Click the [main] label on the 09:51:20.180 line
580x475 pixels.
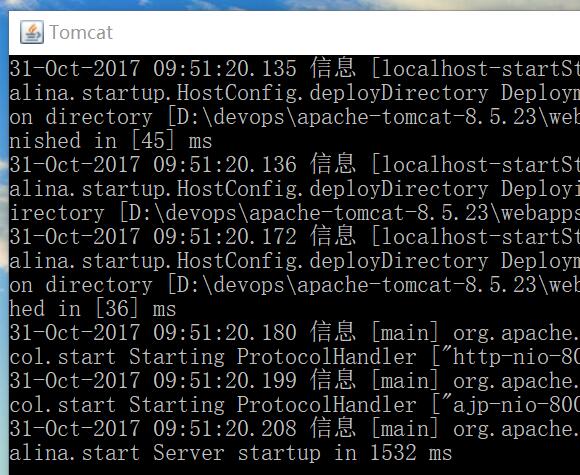(405, 333)
